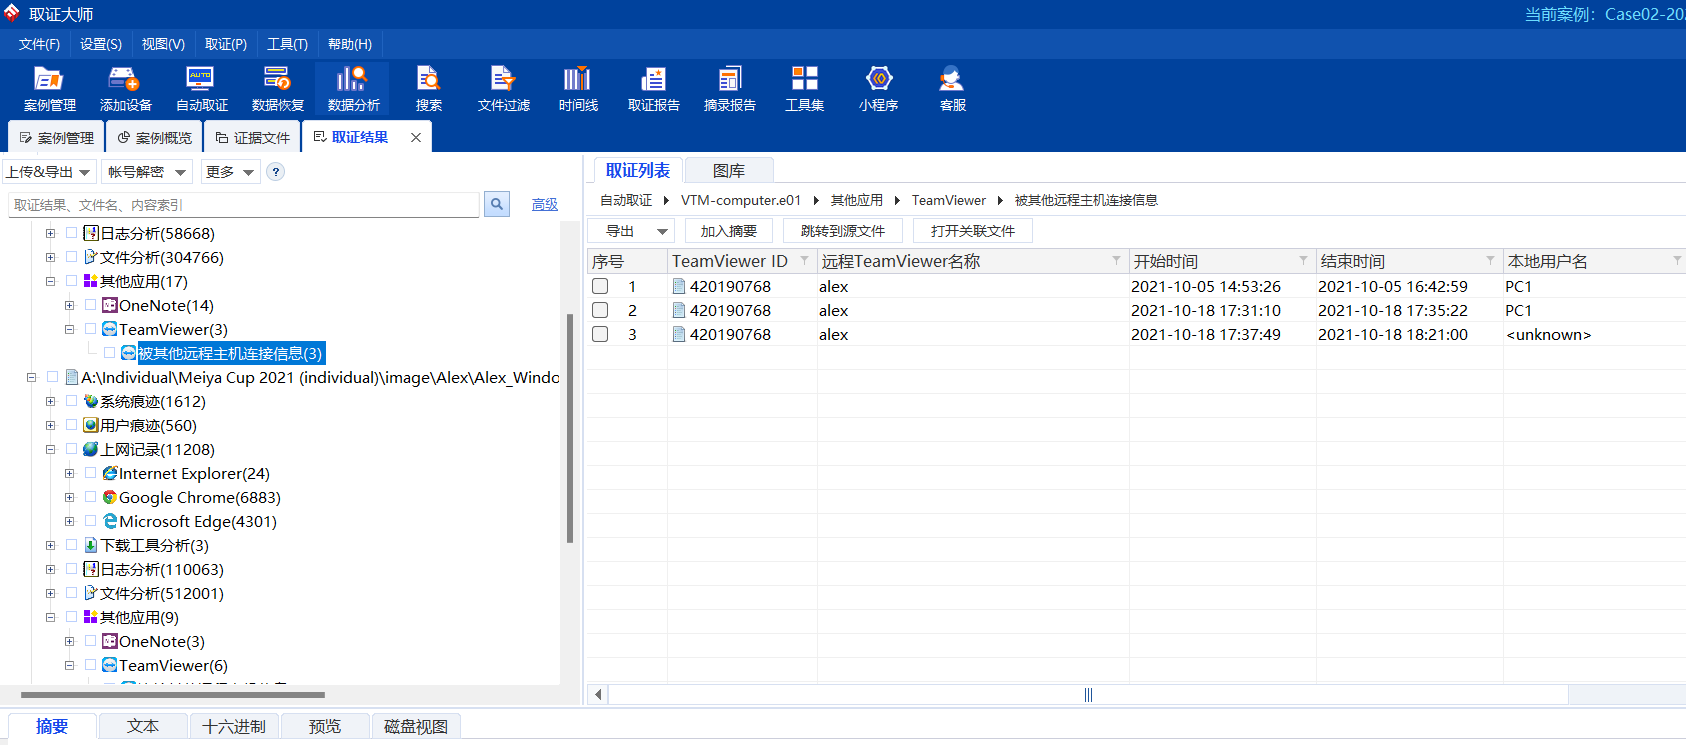Open the 数据恢复 tool
1686x745 pixels.
[x=277, y=88]
